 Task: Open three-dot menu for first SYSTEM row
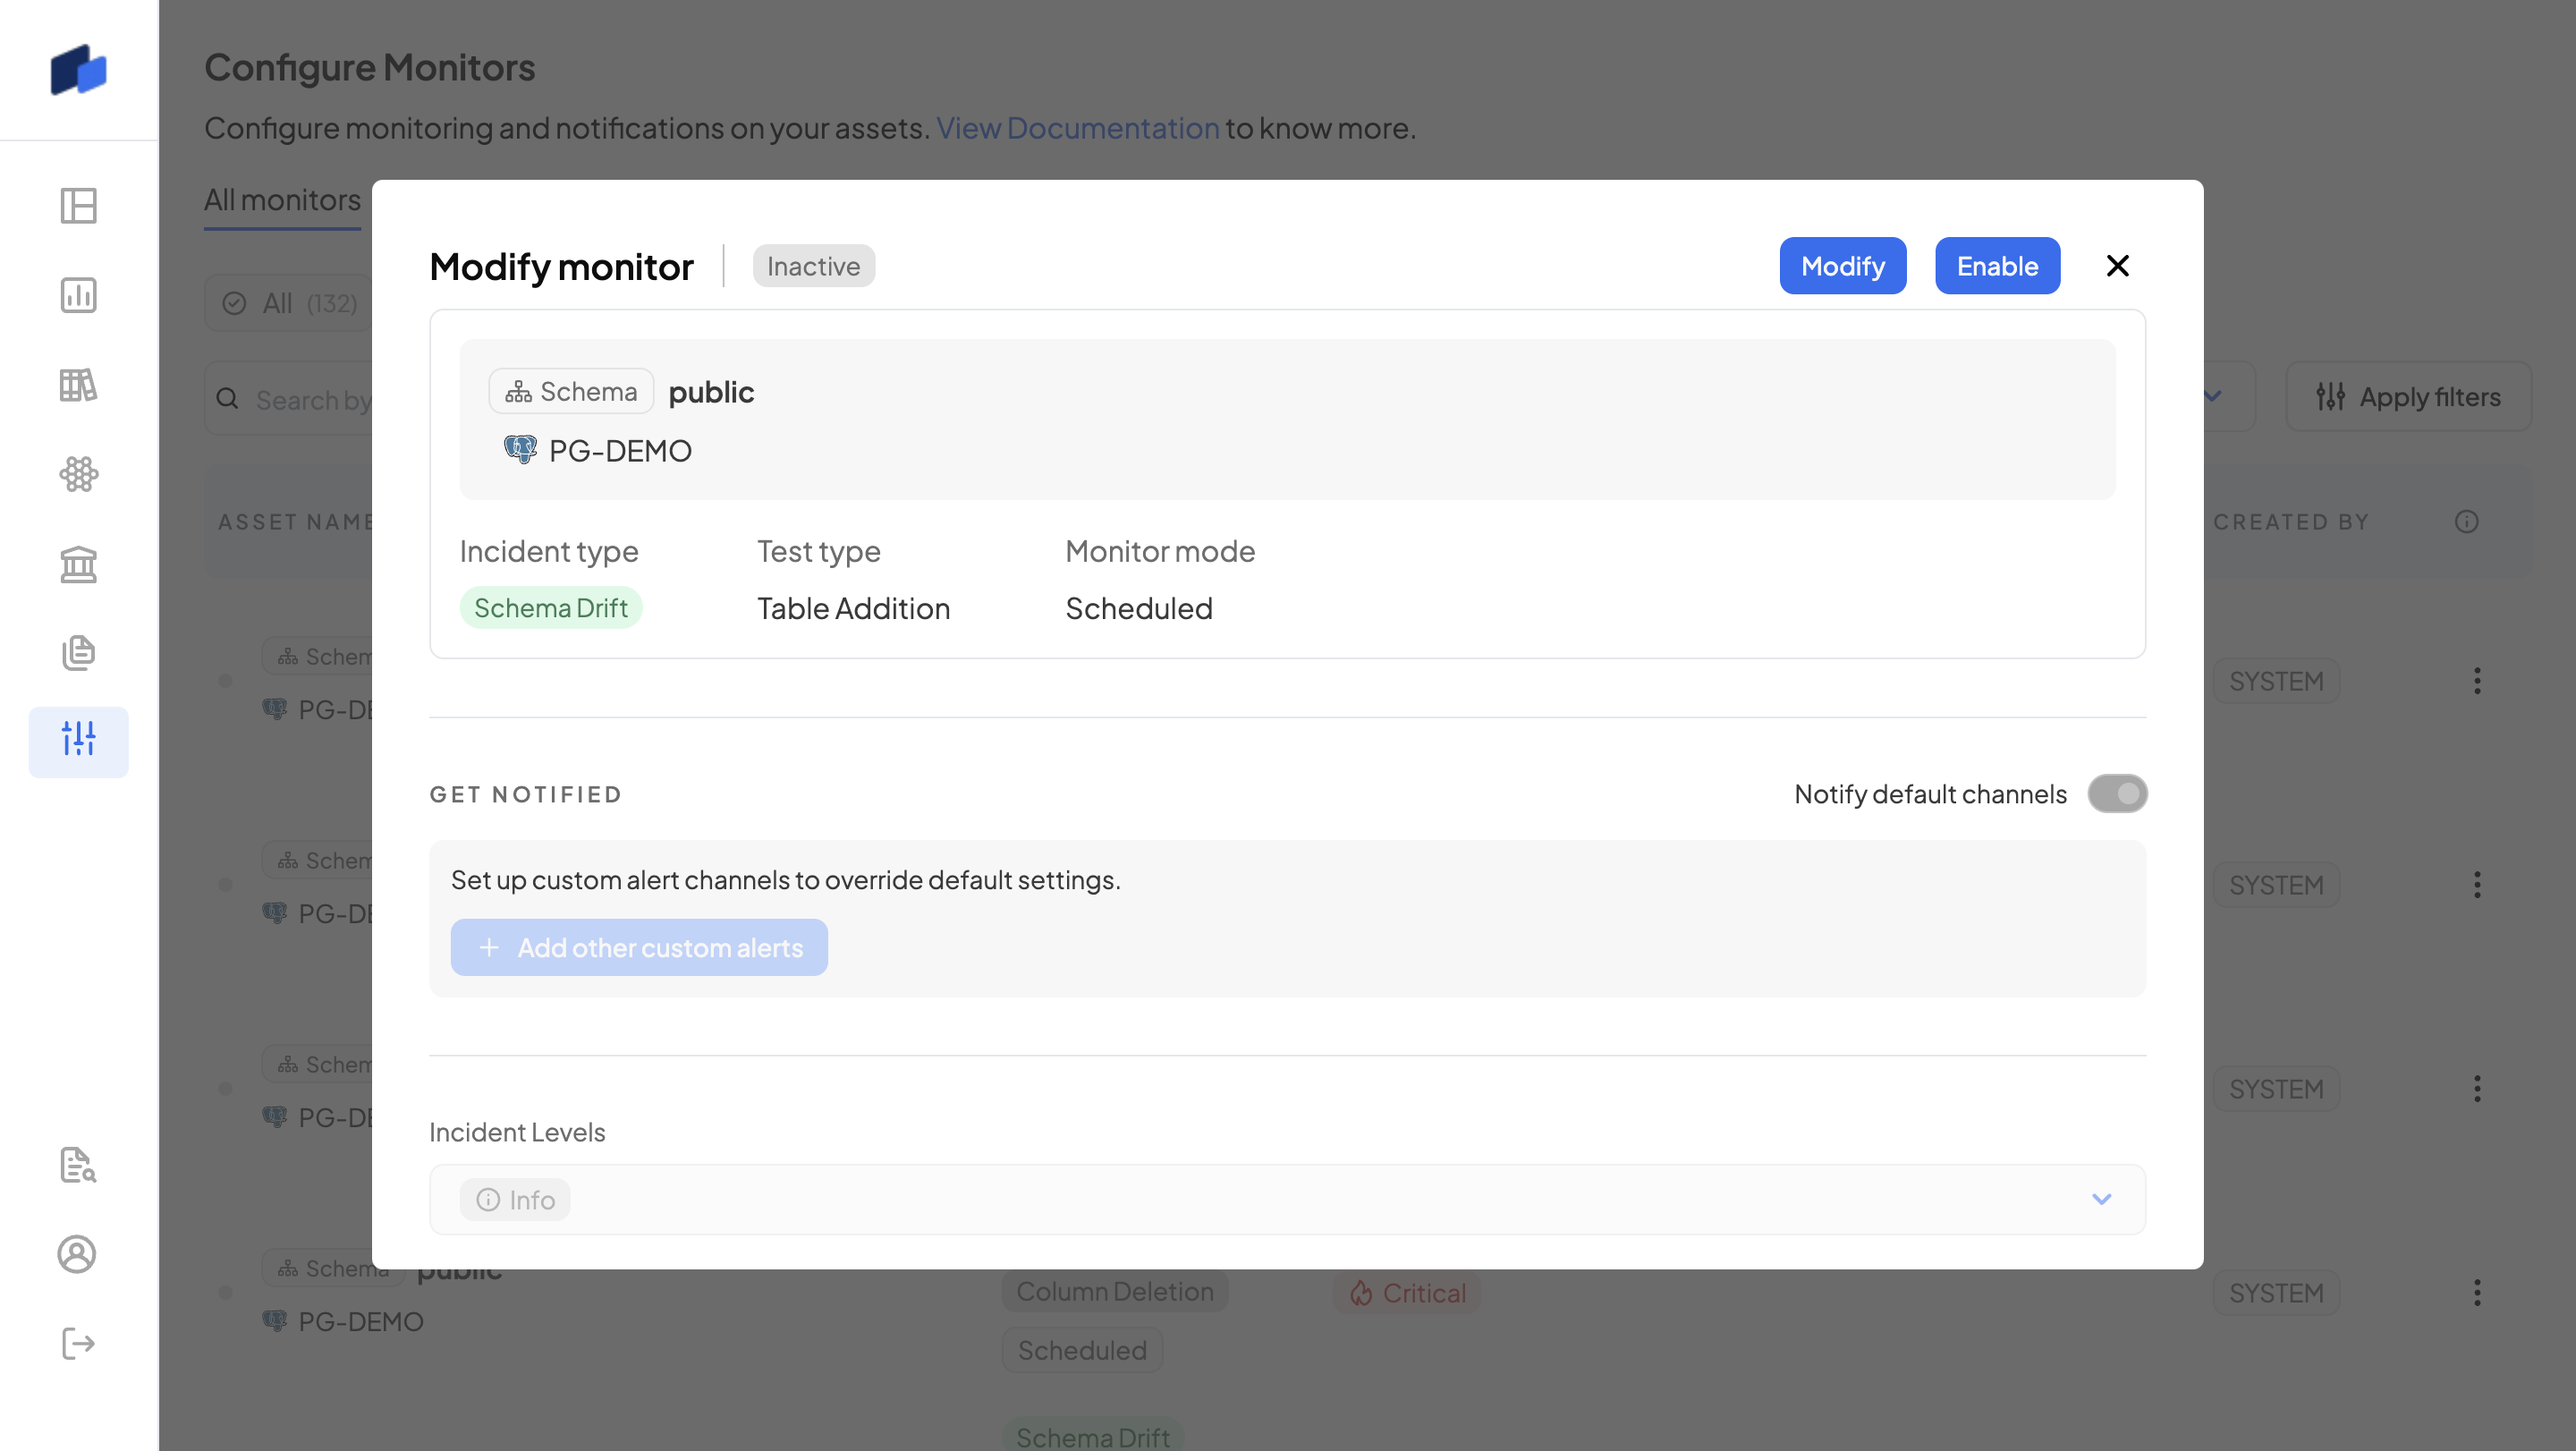[2476, 681]
